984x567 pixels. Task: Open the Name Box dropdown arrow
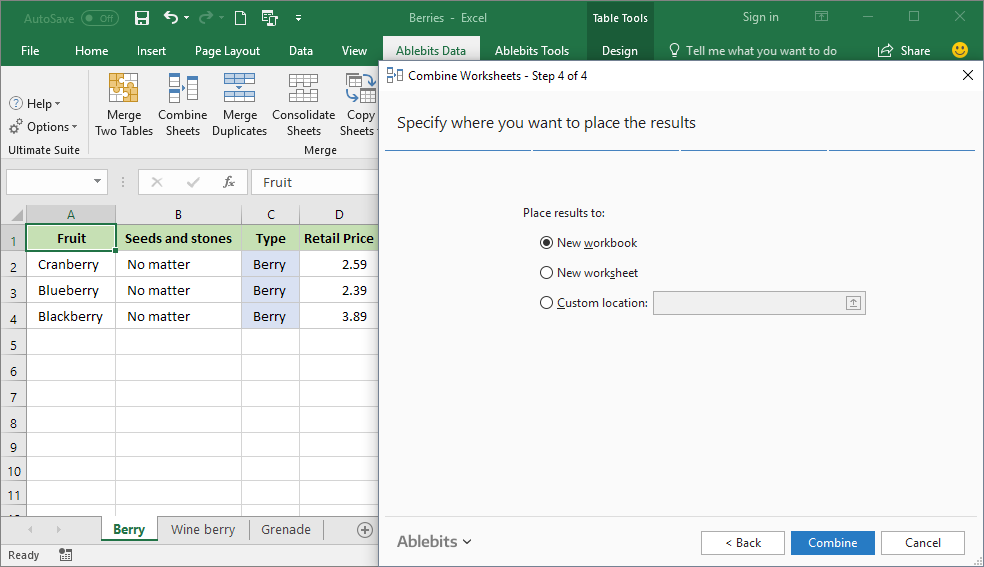pos(97,182)
